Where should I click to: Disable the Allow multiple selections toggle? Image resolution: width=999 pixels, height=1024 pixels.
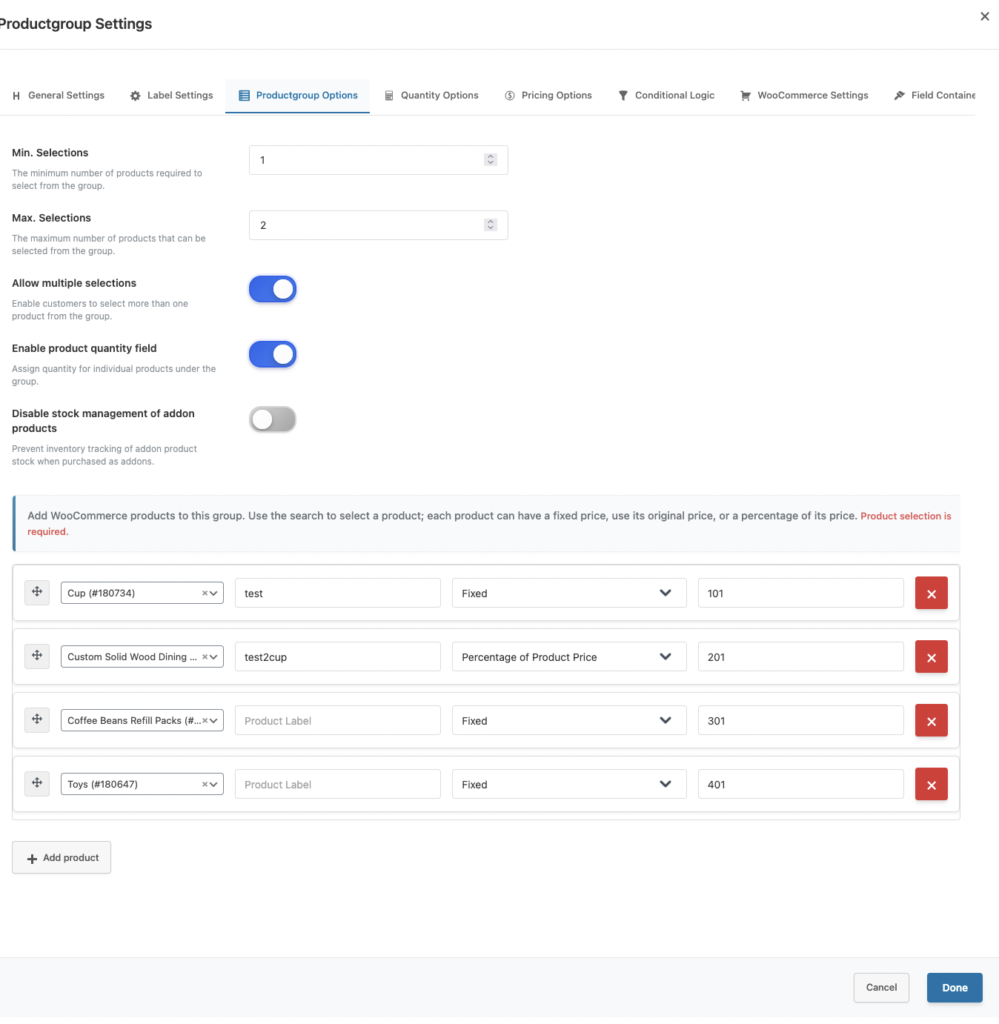point(272,288)
